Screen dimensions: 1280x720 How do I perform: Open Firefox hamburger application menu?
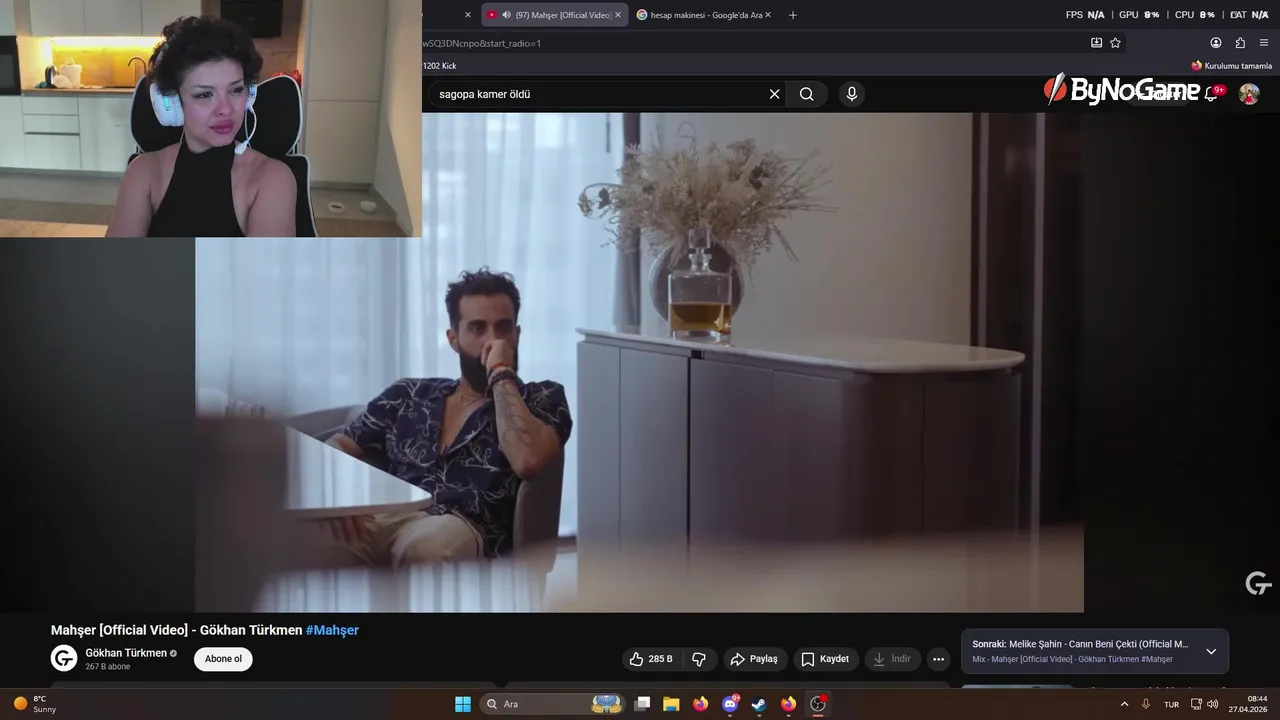click(x=1264, y=43)
